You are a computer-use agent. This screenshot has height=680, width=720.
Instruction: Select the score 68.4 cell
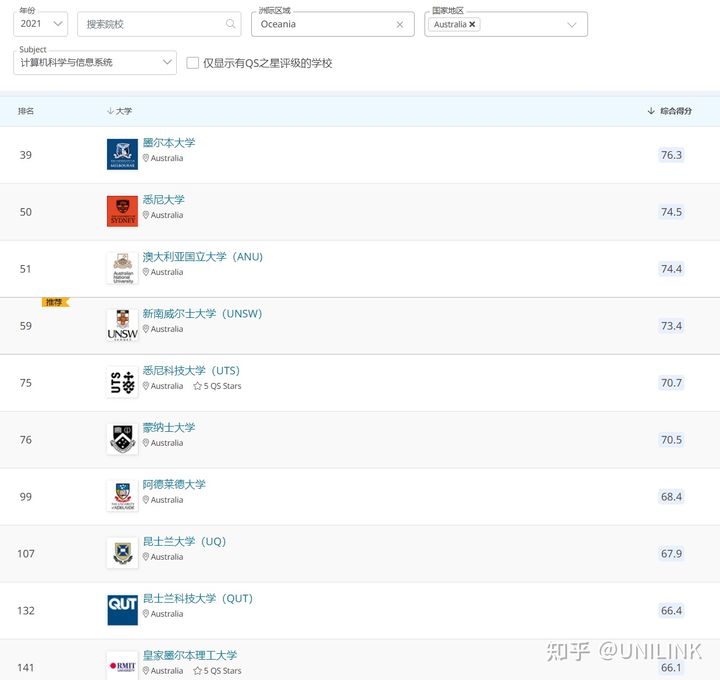[671, 497]
